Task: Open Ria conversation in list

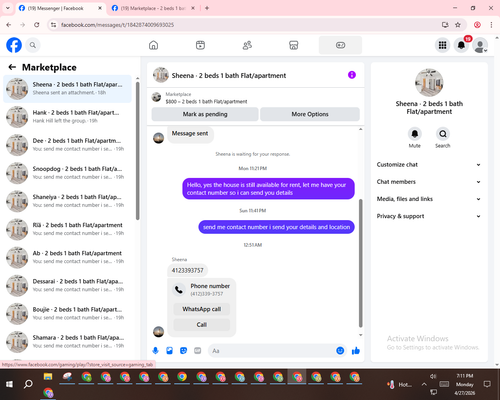Action: [x=67, y=229]
